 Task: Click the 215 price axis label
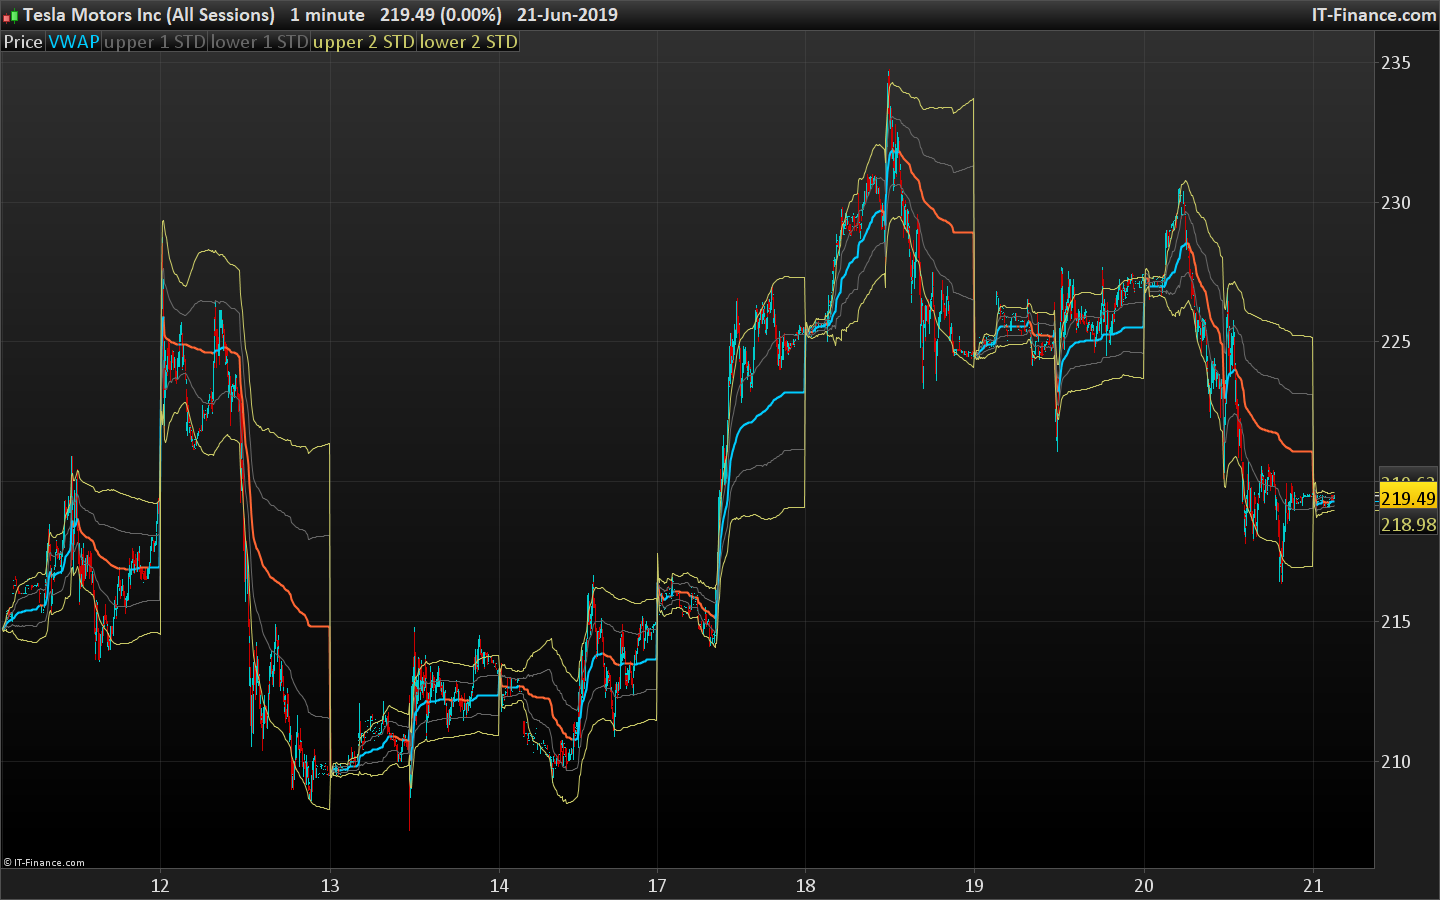pyautogui.click(x=1396, y=622)
